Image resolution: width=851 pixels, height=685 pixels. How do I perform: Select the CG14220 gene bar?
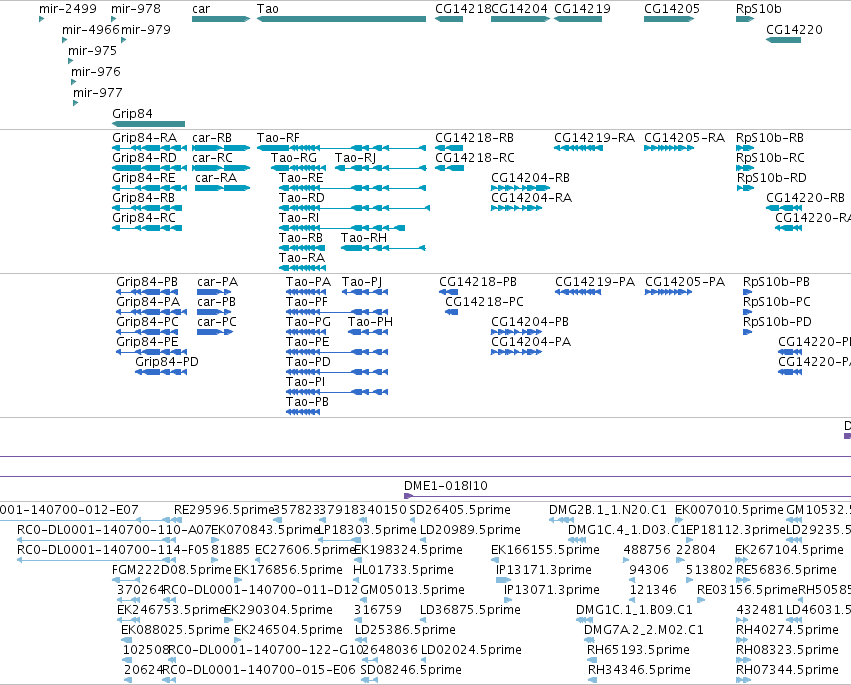(x=783, y=40)
